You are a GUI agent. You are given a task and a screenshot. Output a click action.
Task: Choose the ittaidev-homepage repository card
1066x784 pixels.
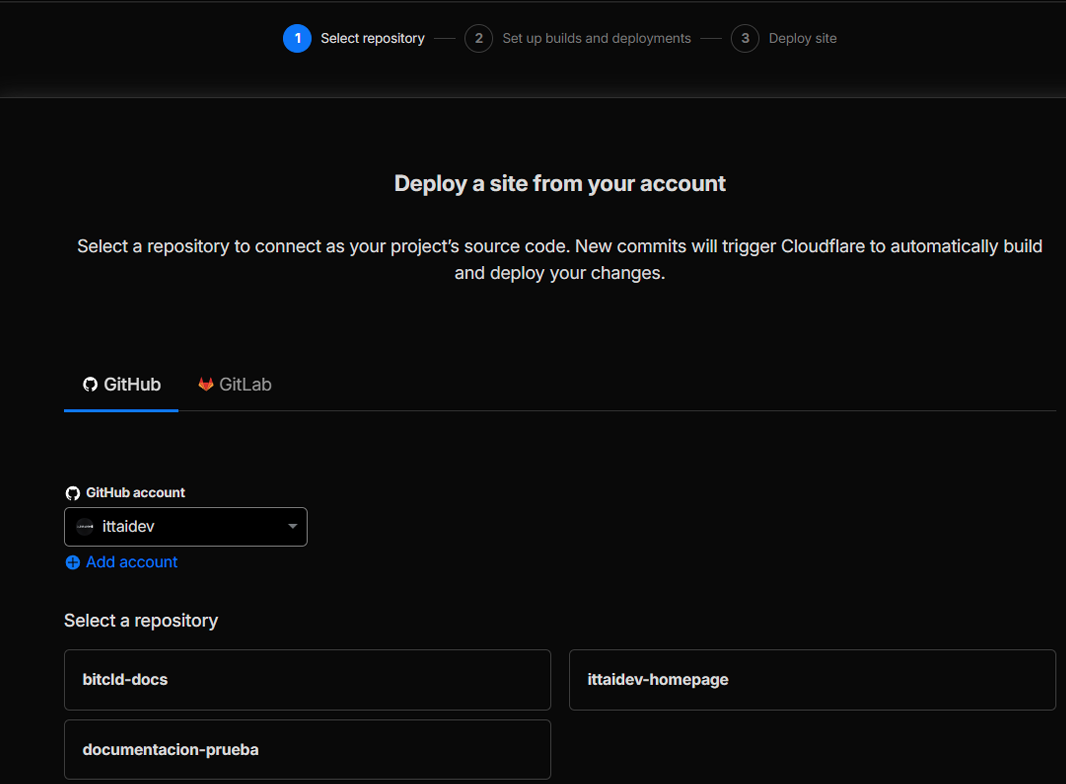point(812,679)
